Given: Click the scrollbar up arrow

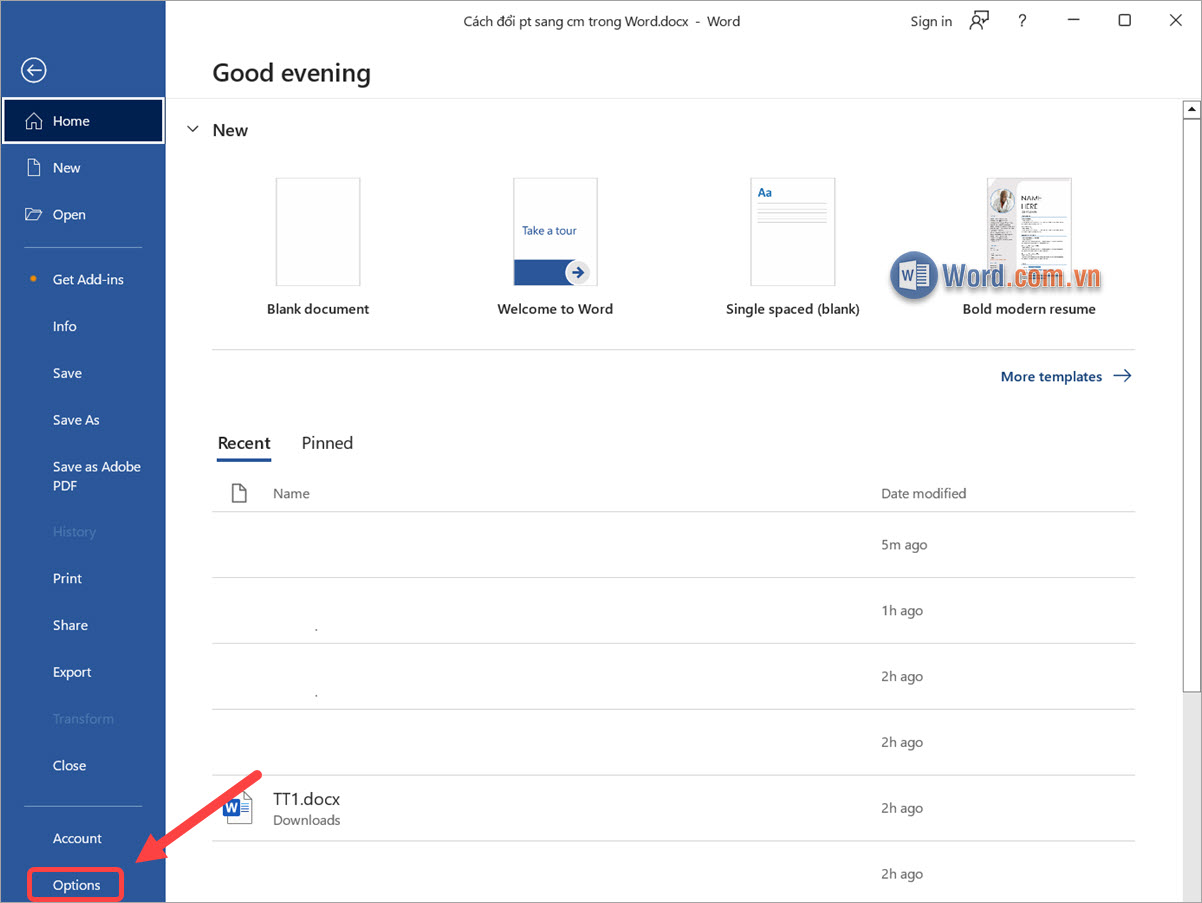Looking at the screenshot, I should coord(1190,109).
